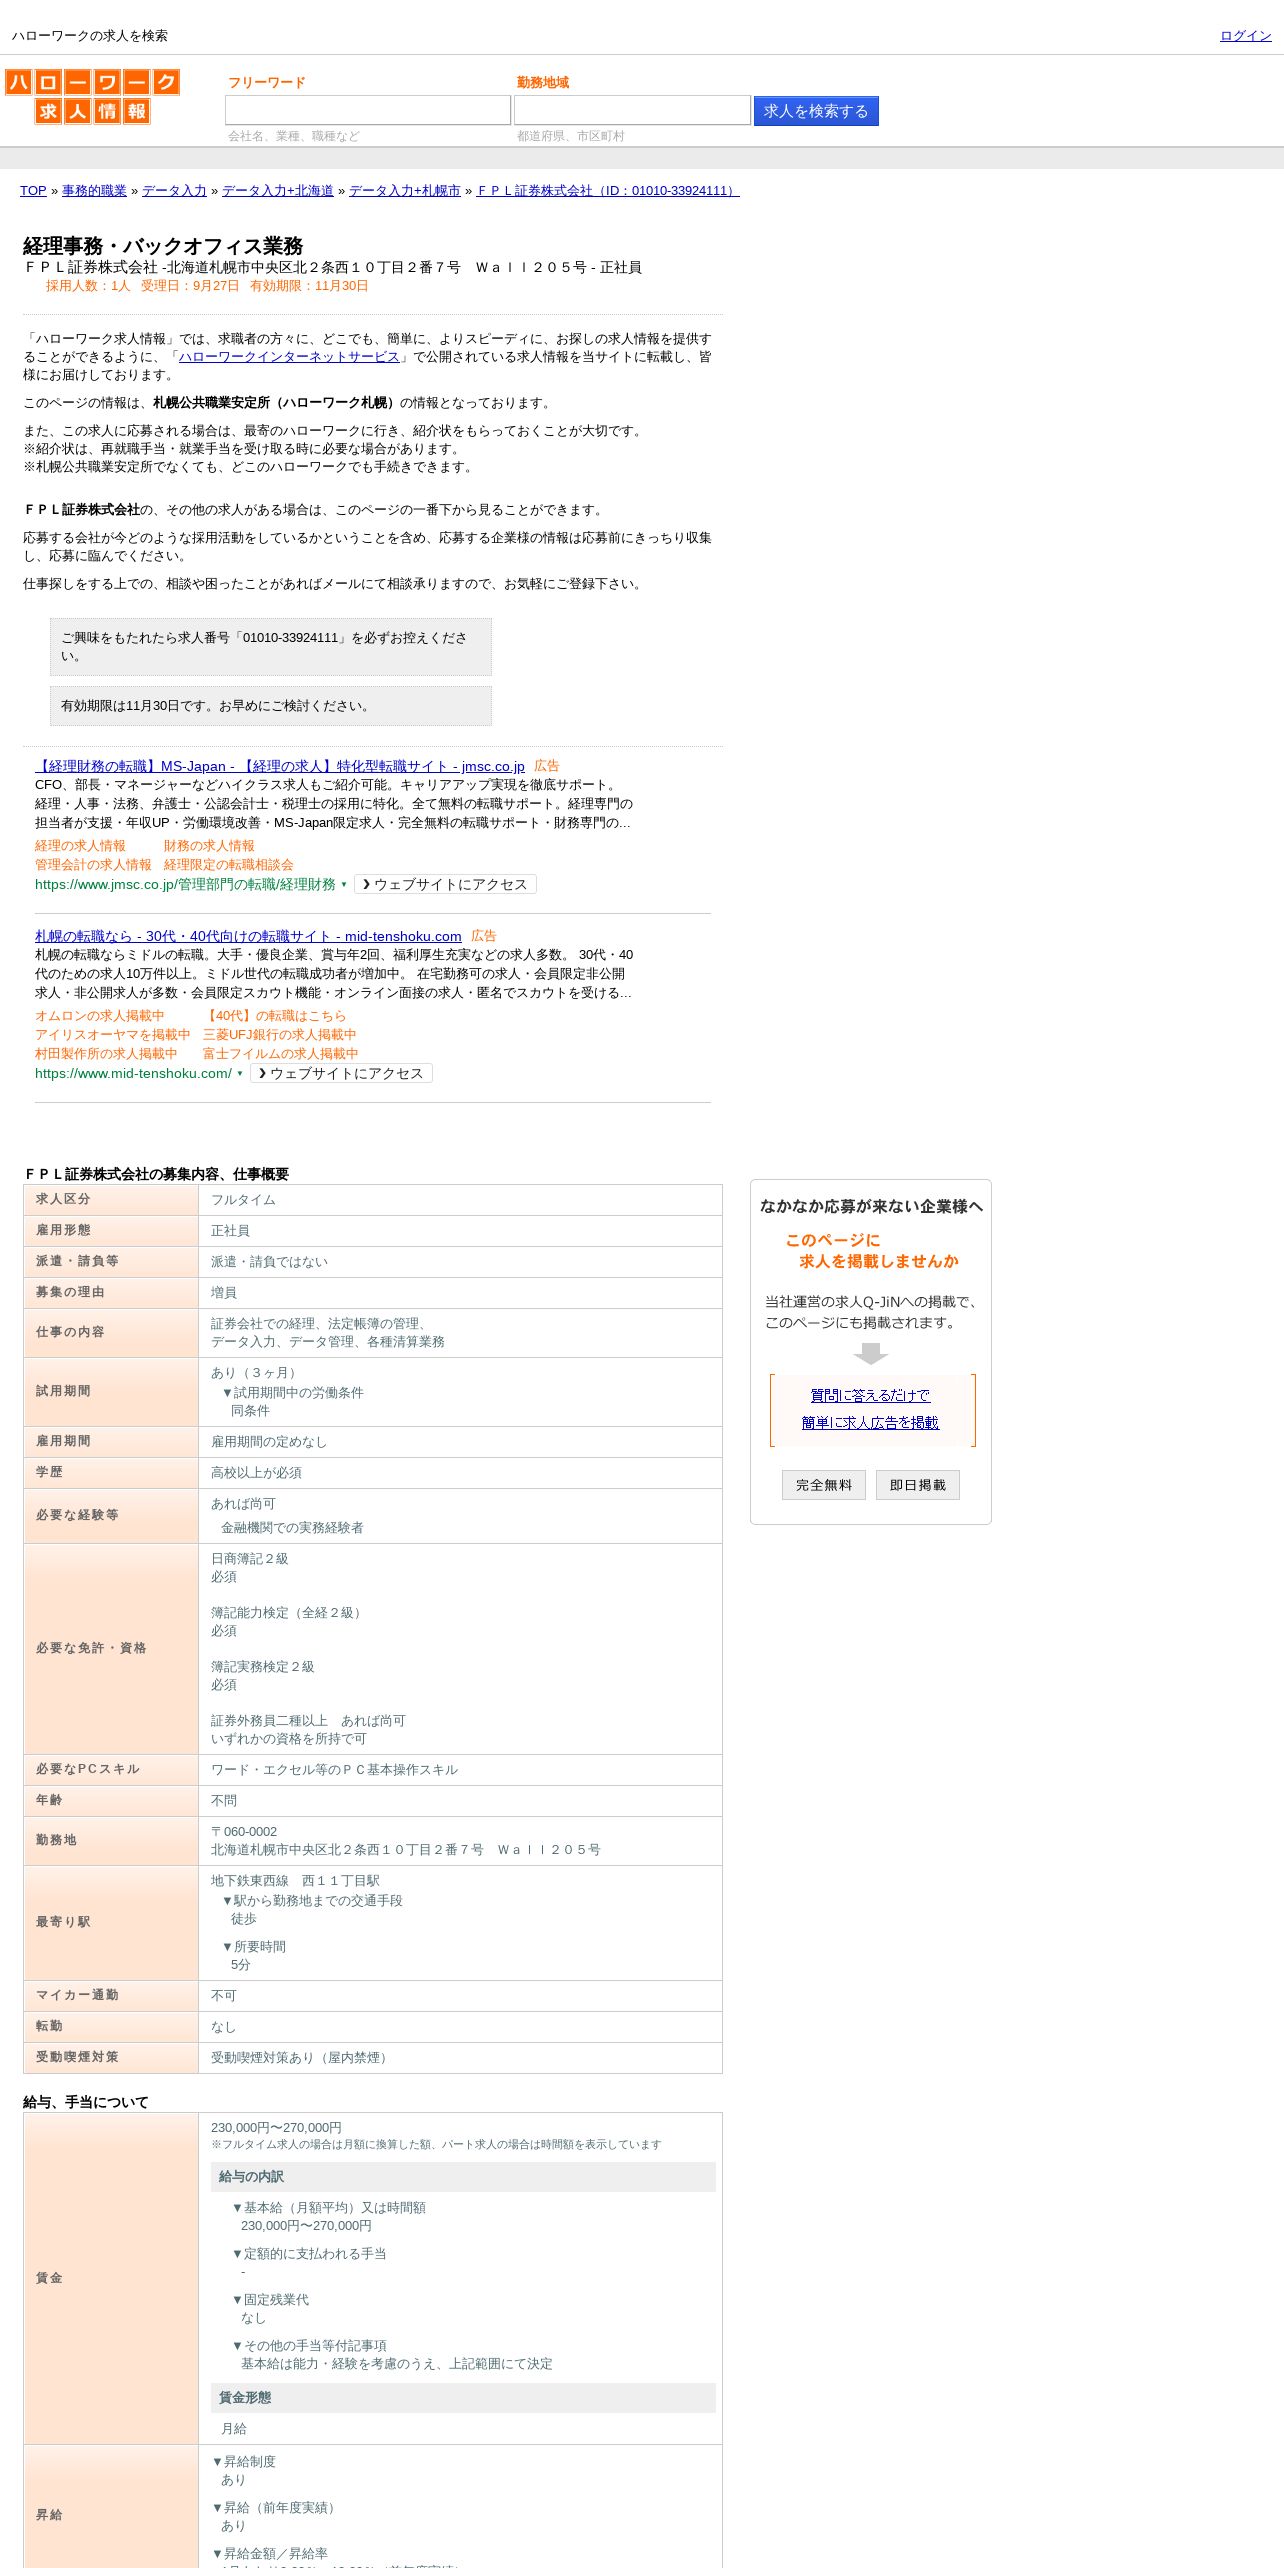
Task: Click ウェブサイトにアクセス for mid-tenshoku ad
Action: coord(341,1074)
